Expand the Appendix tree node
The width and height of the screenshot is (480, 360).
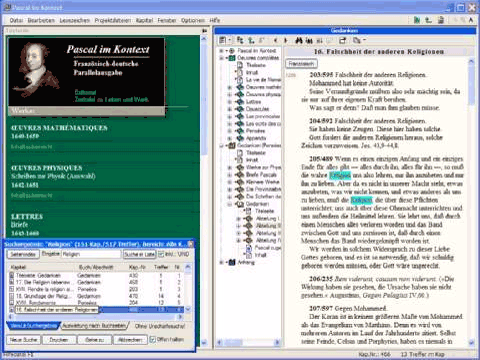(229, 138)
